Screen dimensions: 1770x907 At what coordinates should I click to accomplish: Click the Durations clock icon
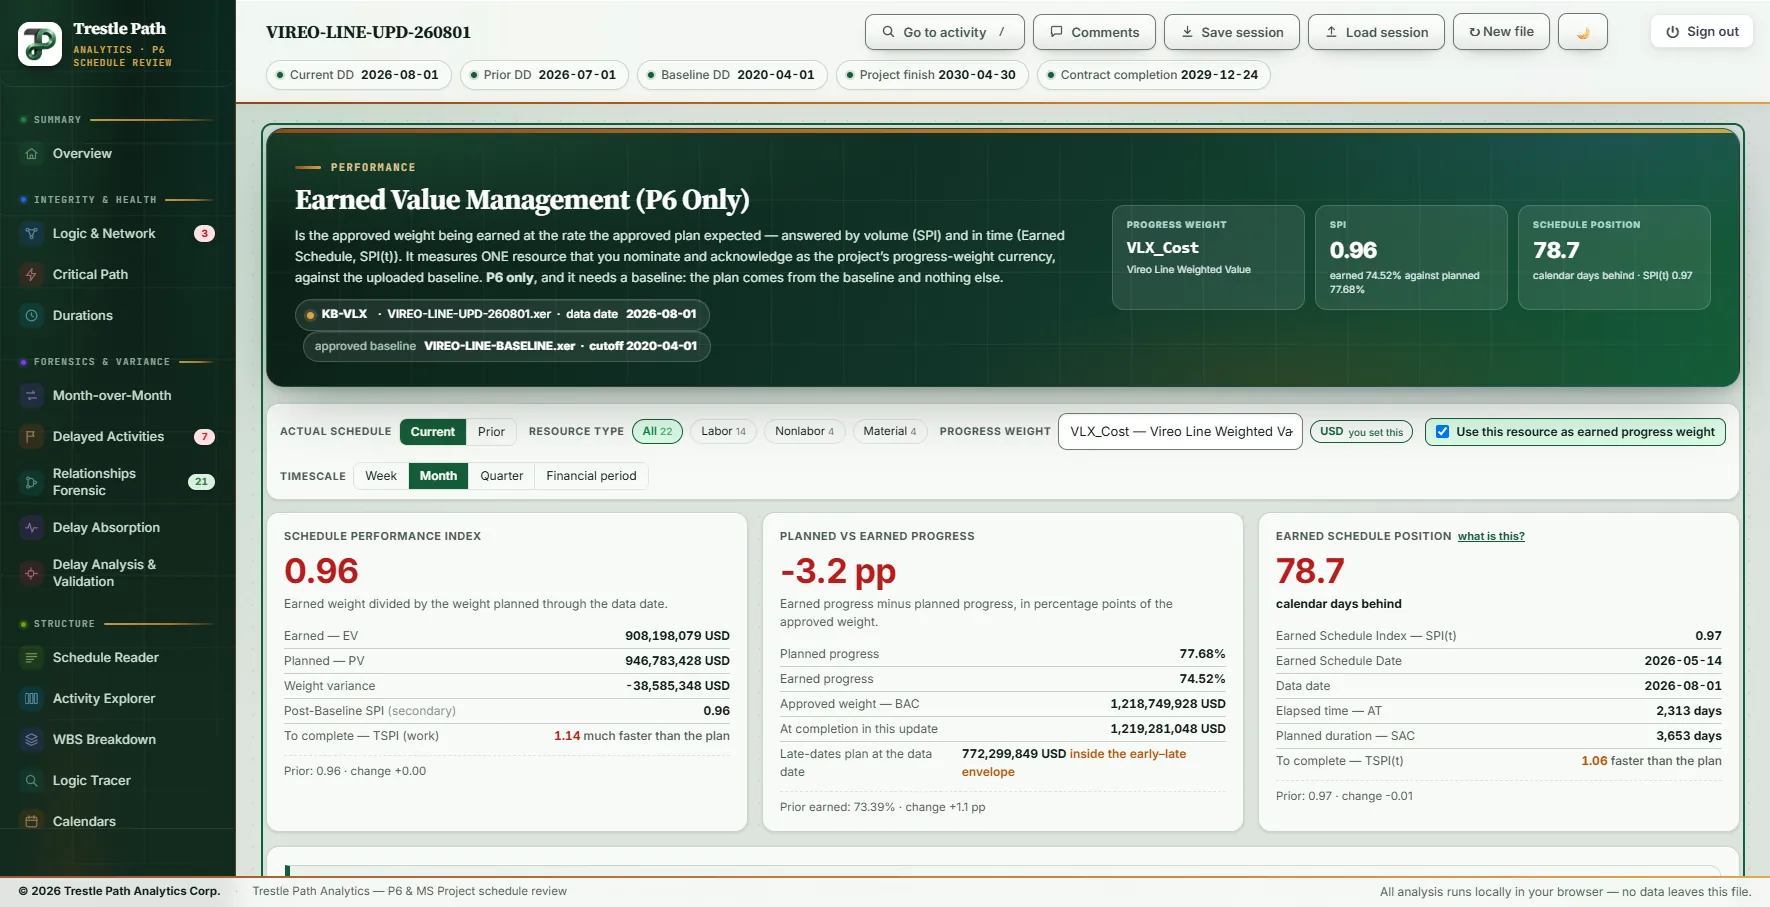tap(31, 316)
